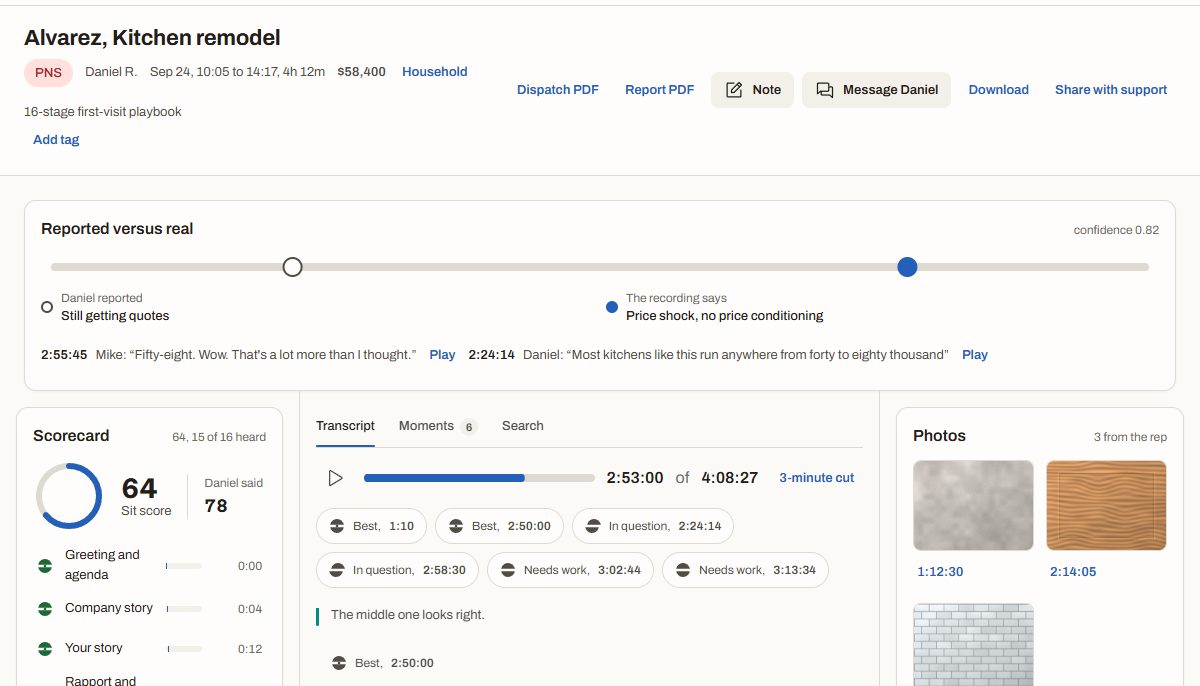The image size is (1200, 686).
Task: Open the wavy wood panel photo thumbnail
Action: click(x=1106, y=505)
